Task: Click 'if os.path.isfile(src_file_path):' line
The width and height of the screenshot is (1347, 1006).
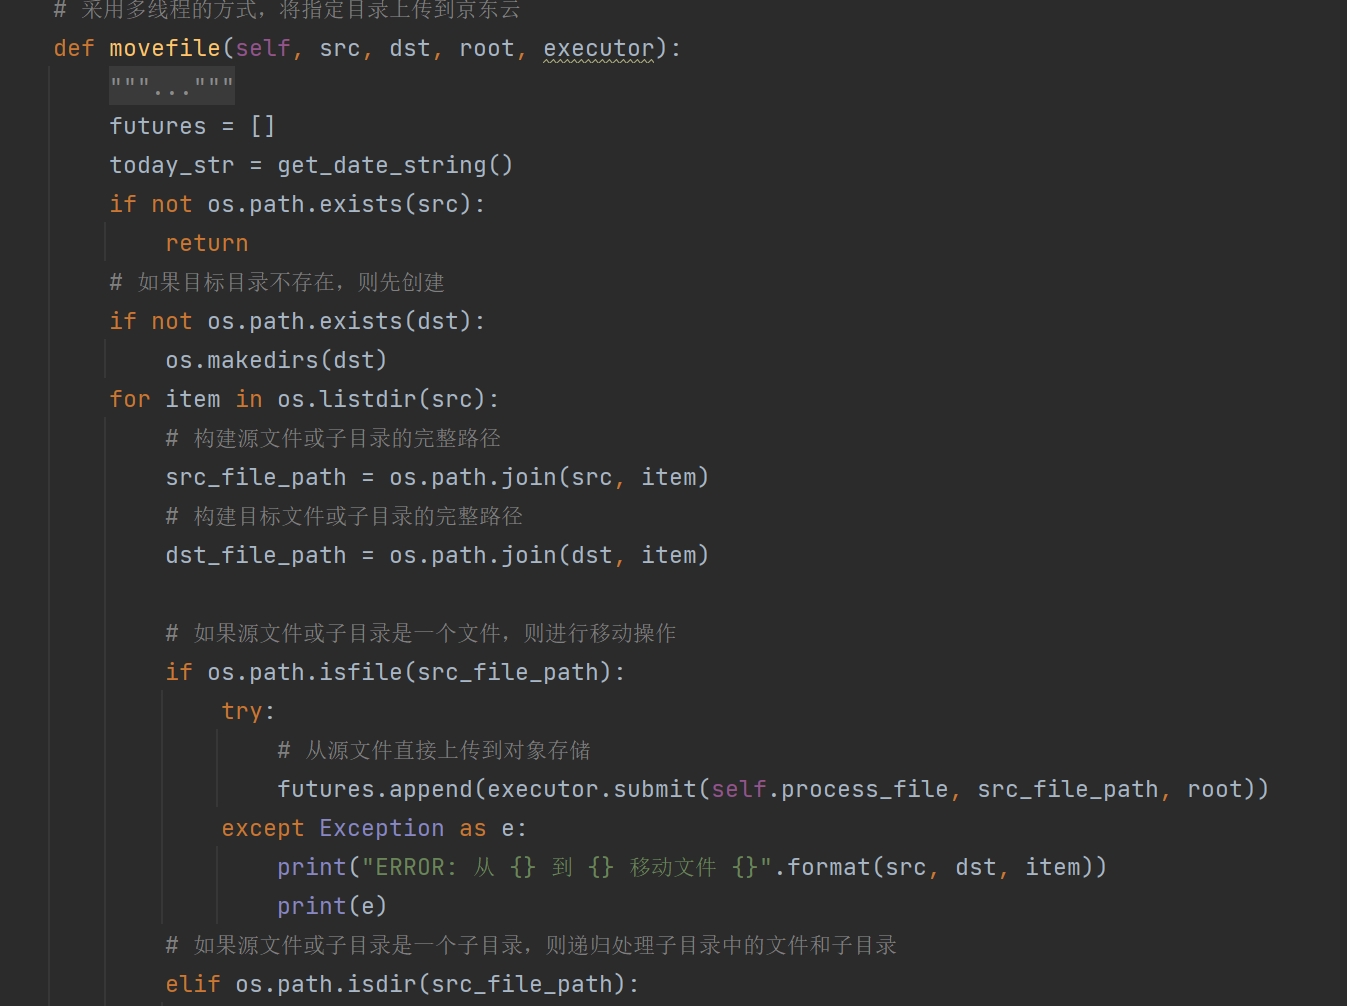Action: pyautogui.click(x=395, y=672)
